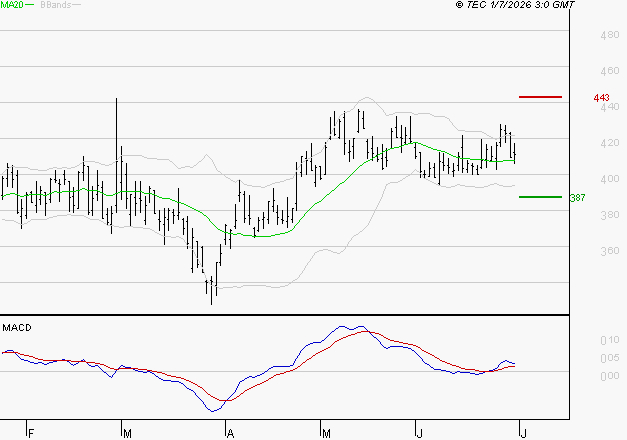The image size is (627, 440).
Task: Click the green 387 price label
Action: 577,198
